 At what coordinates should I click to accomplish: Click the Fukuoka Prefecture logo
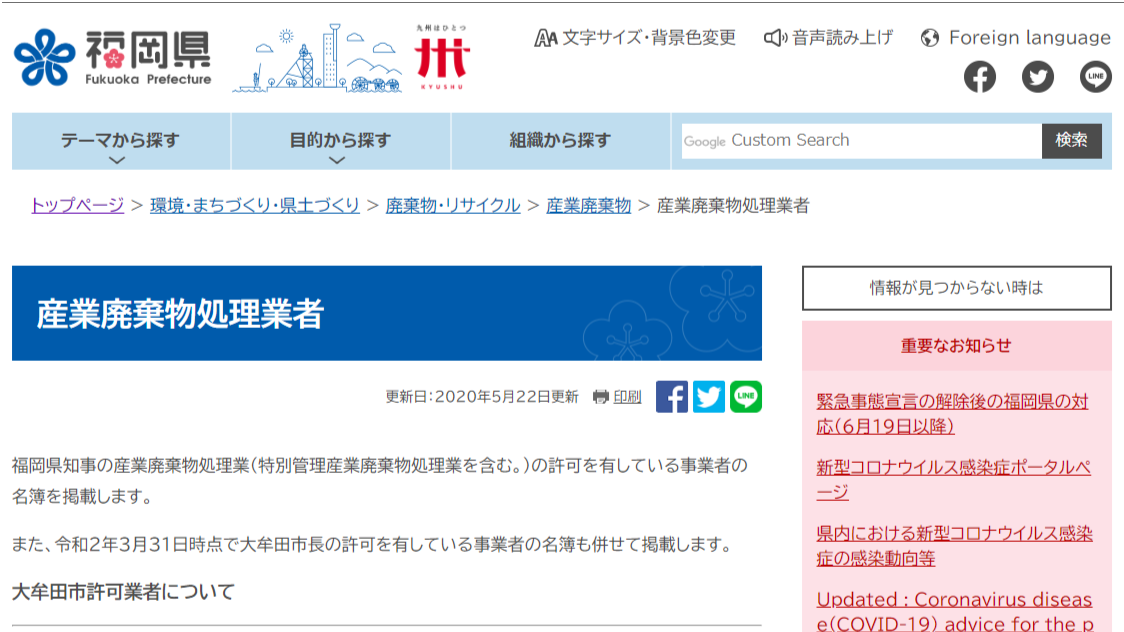[112, 58]
